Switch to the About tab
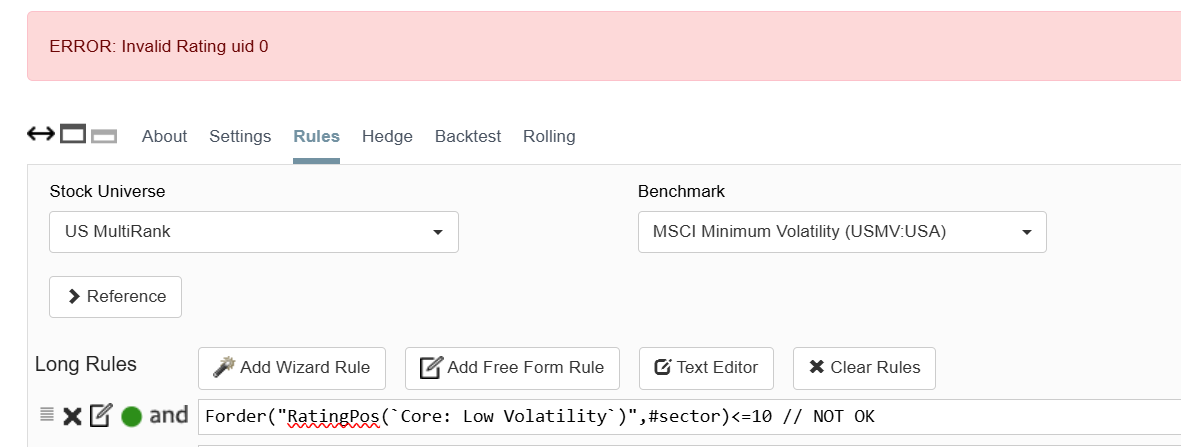Viewport: 1181px width, 447px height. click(x=164, y=137)
